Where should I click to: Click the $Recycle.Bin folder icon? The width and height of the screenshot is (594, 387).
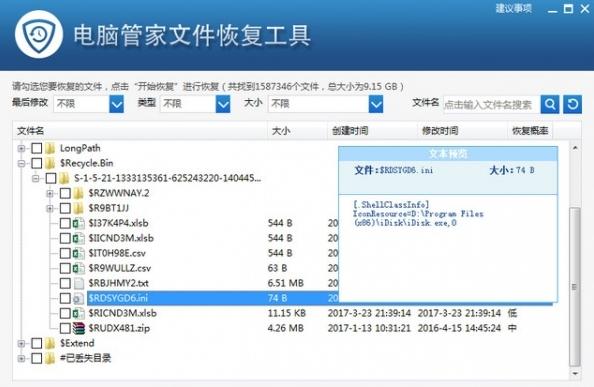coord(50,163)
